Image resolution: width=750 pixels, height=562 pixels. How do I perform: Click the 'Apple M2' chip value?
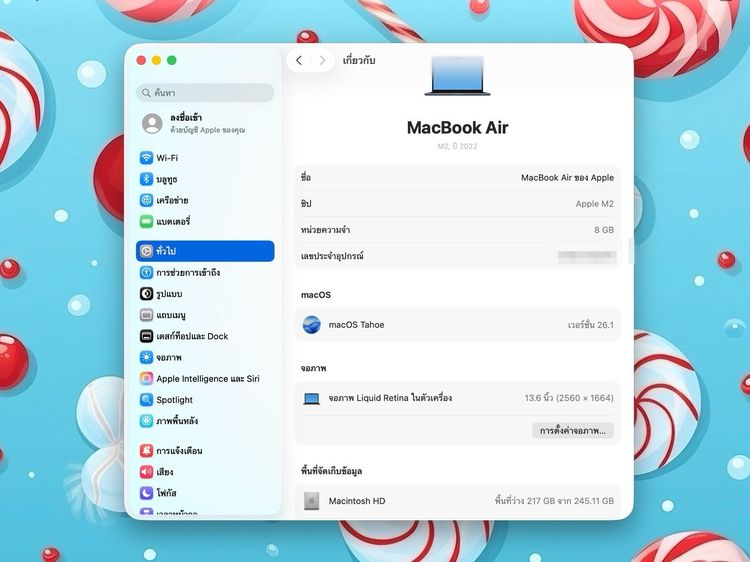tap(595, 204)
